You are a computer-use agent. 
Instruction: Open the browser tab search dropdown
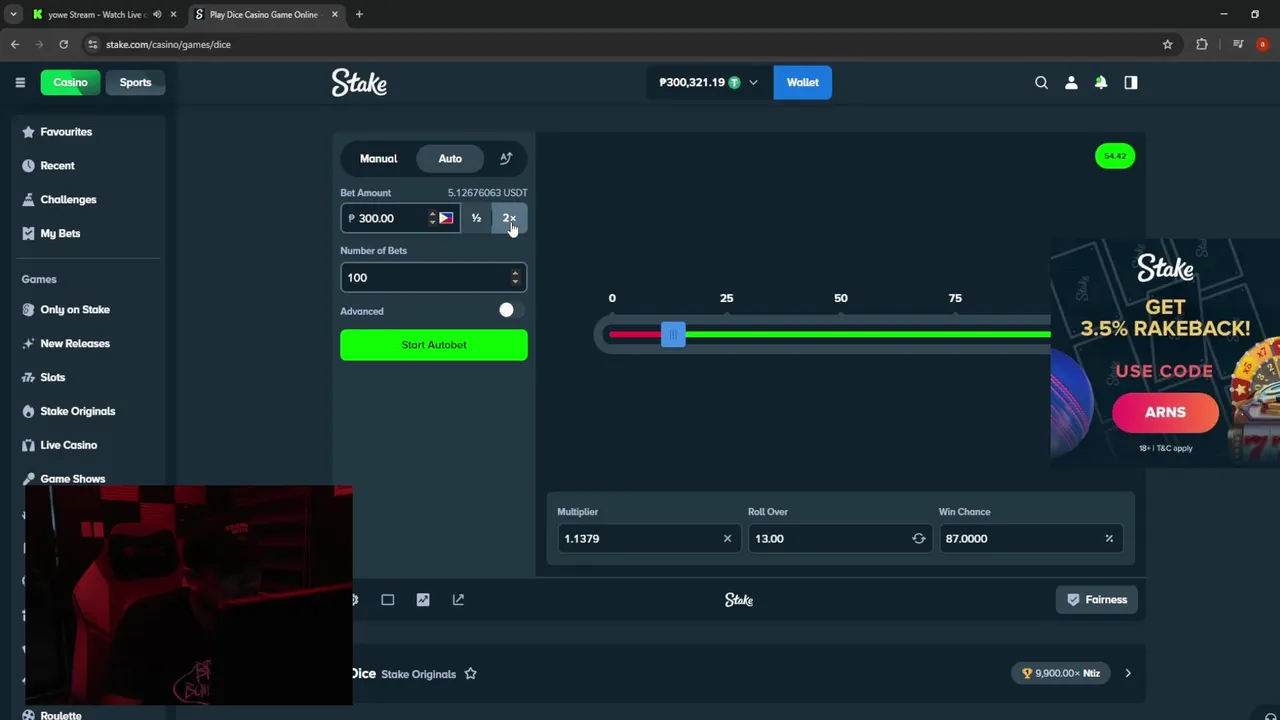(13, 14)
